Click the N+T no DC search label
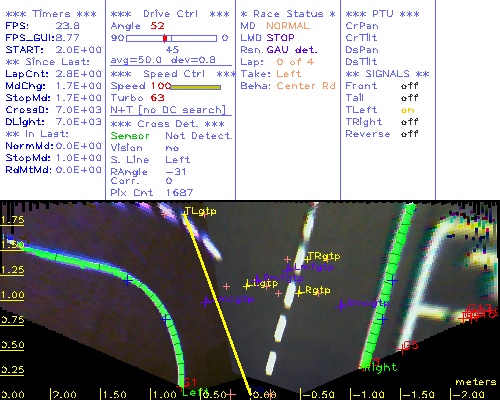This screenshot has height=400, width=500. [168, 110]
